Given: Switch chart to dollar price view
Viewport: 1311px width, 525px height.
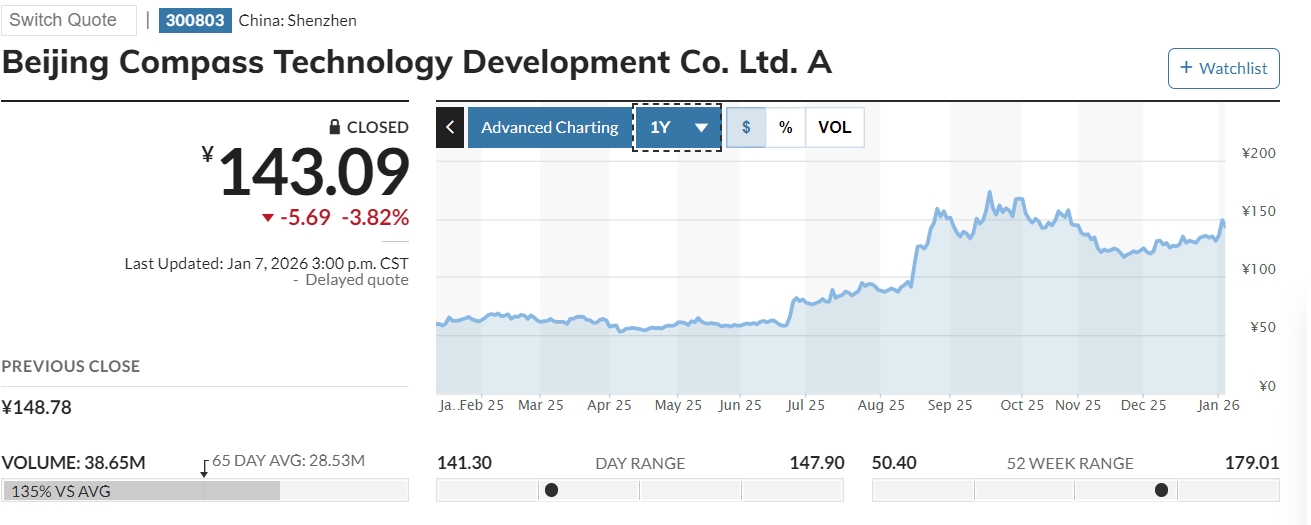Looking at the screenshot, I should click(746, 128).
